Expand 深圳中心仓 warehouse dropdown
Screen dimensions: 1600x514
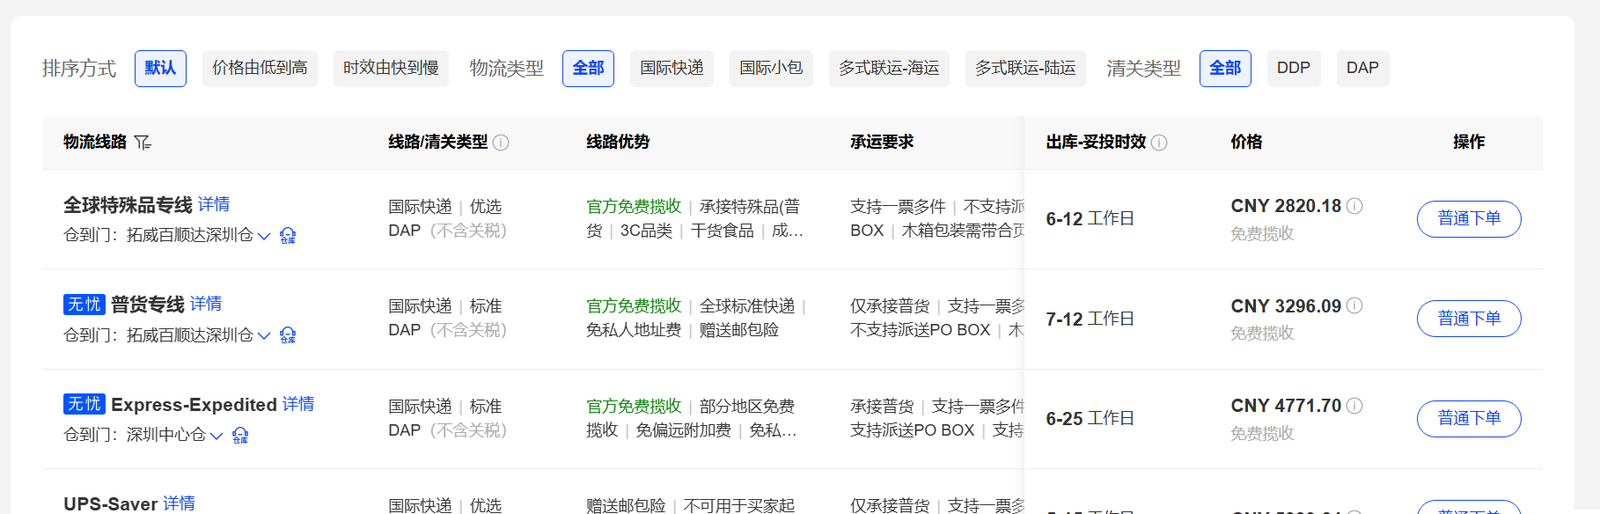tap(216, 436)
